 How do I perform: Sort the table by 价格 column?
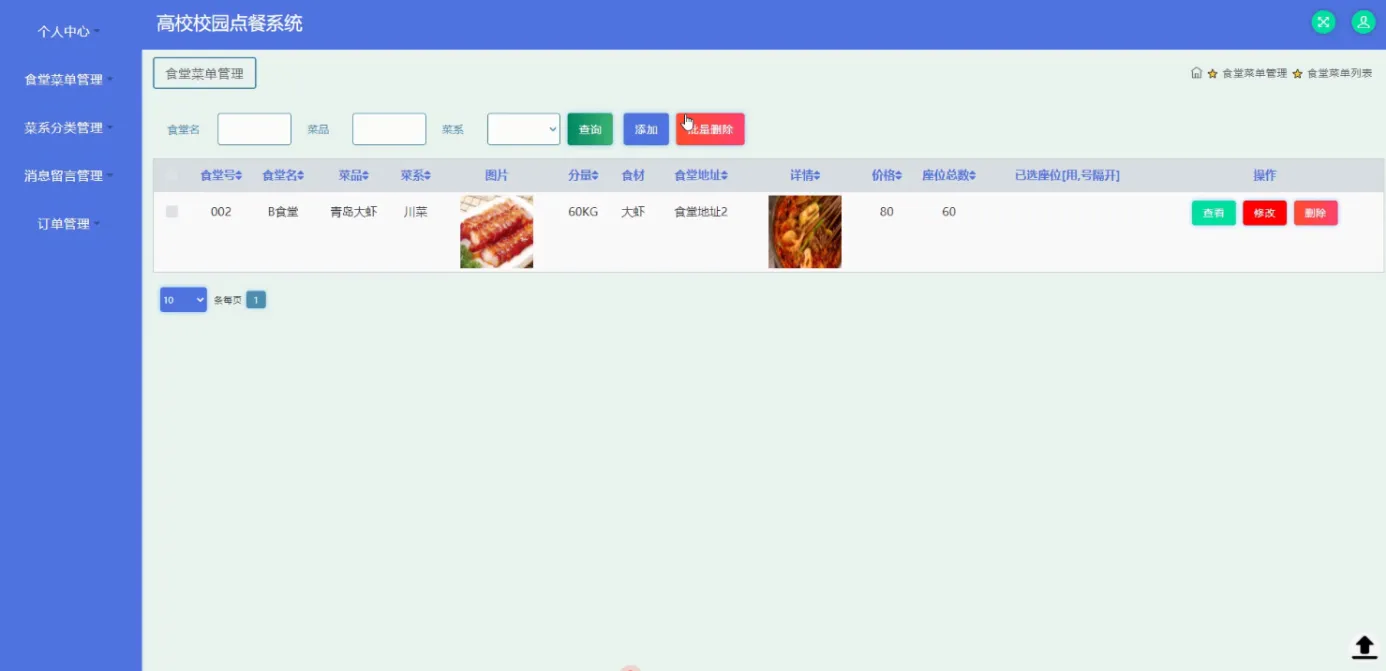[x=886, y=174]
